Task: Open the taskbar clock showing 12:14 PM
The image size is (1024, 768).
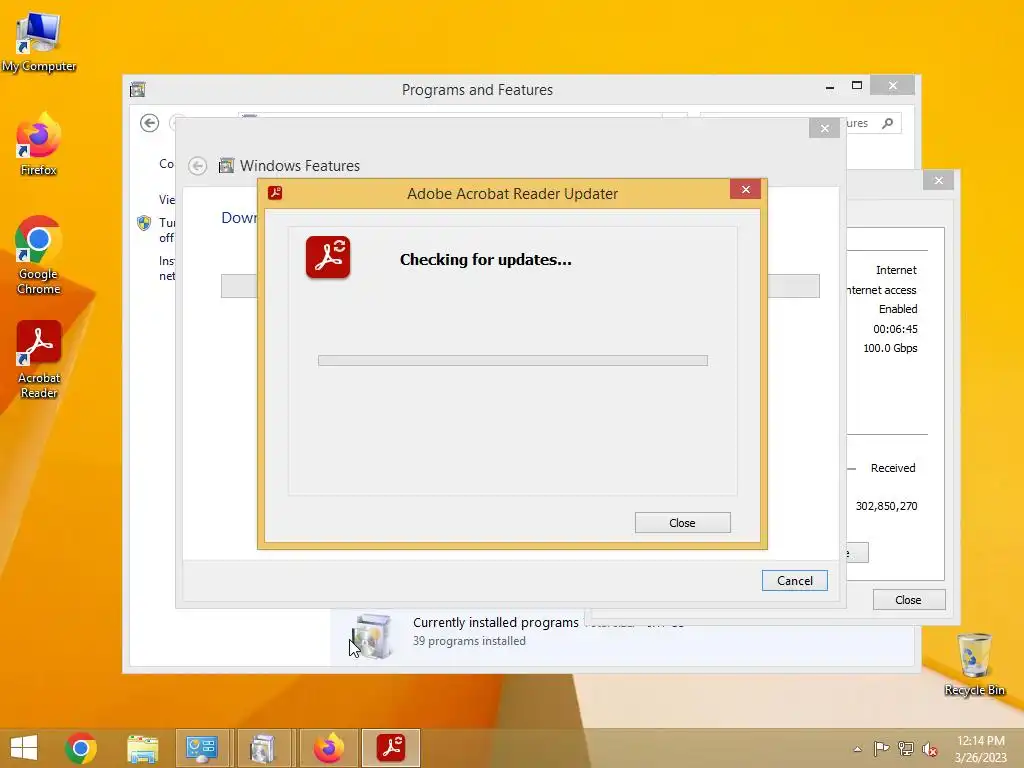Action: tap(980, 749)
